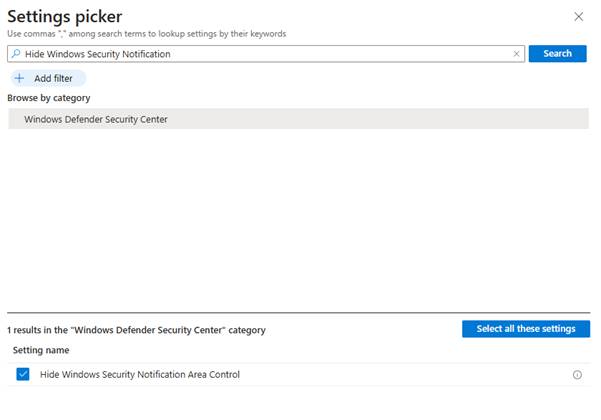Click the Browse by category heading

[x=48, y=98]
